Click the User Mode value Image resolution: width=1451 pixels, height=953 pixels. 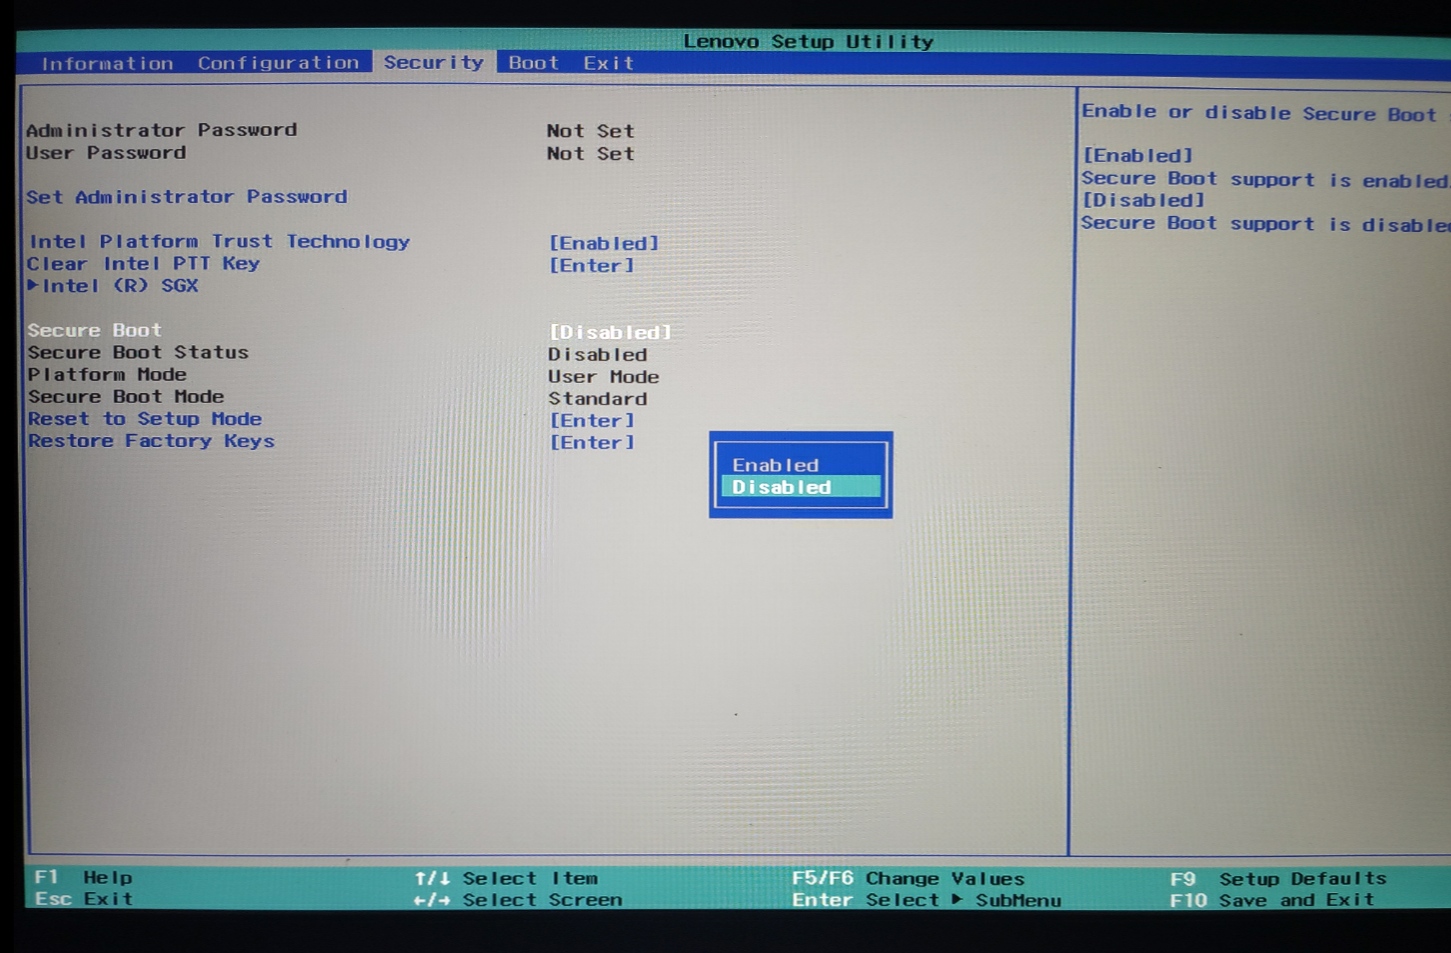click(603, 376)
